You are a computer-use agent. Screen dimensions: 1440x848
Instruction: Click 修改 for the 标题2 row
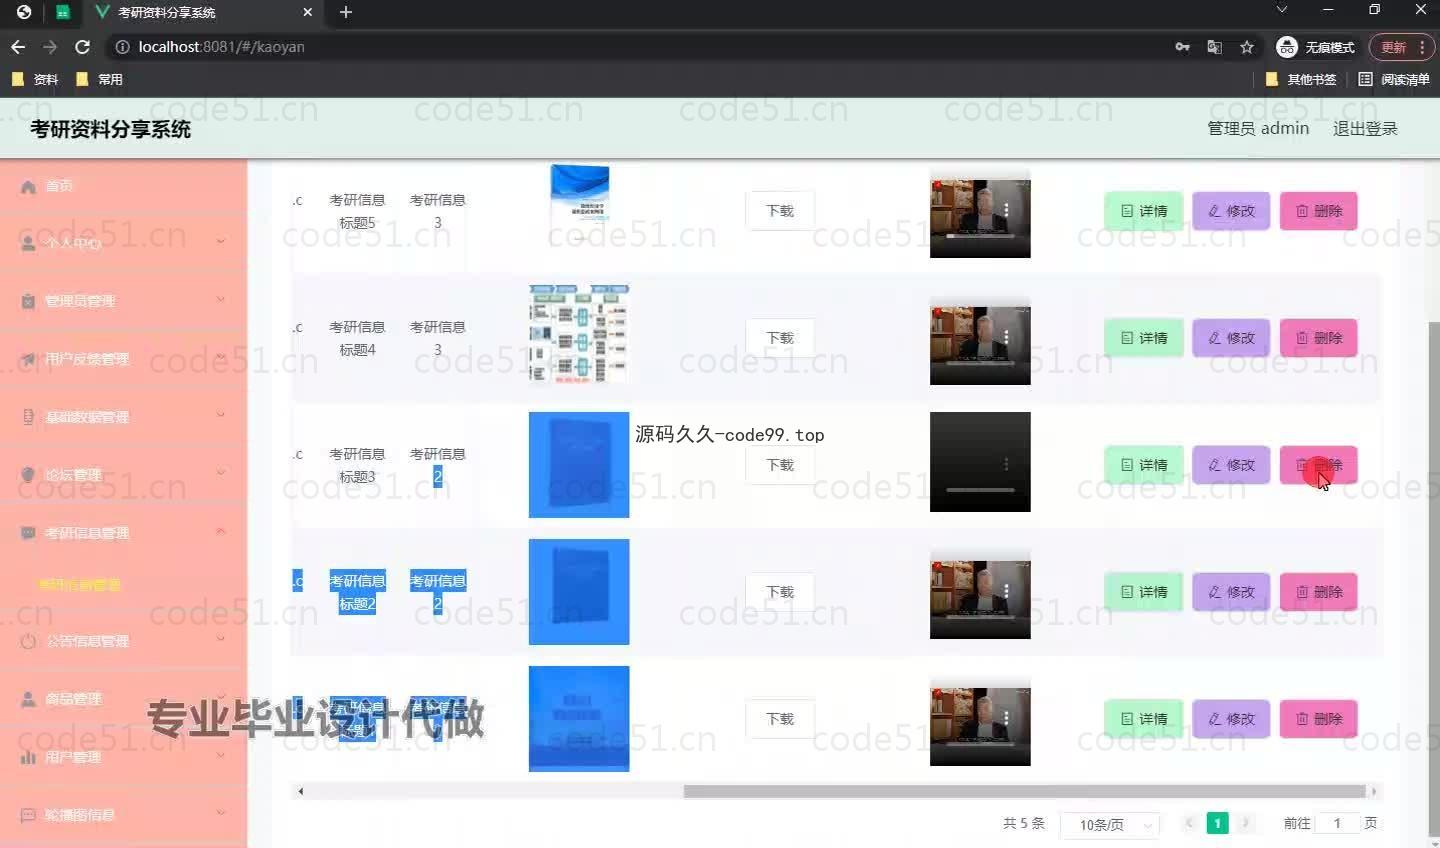pos(1231,592)
